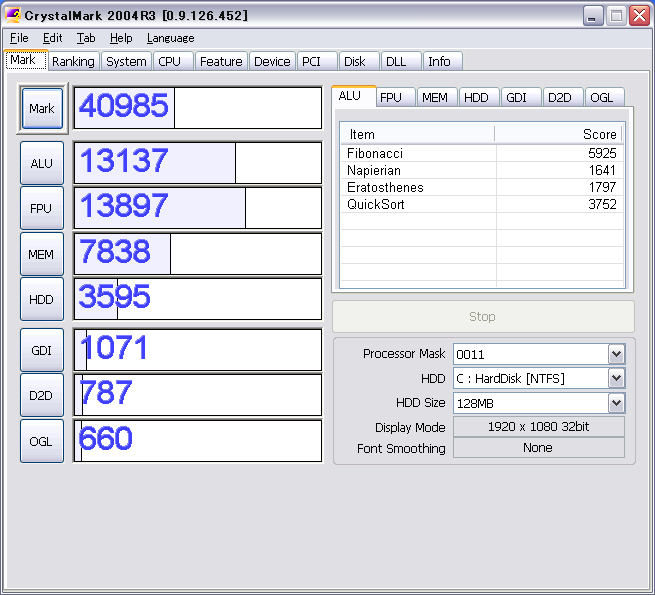Screen dimensions: 655x595
Task: Close the CrystalMark window
Action: coord(640,16)
